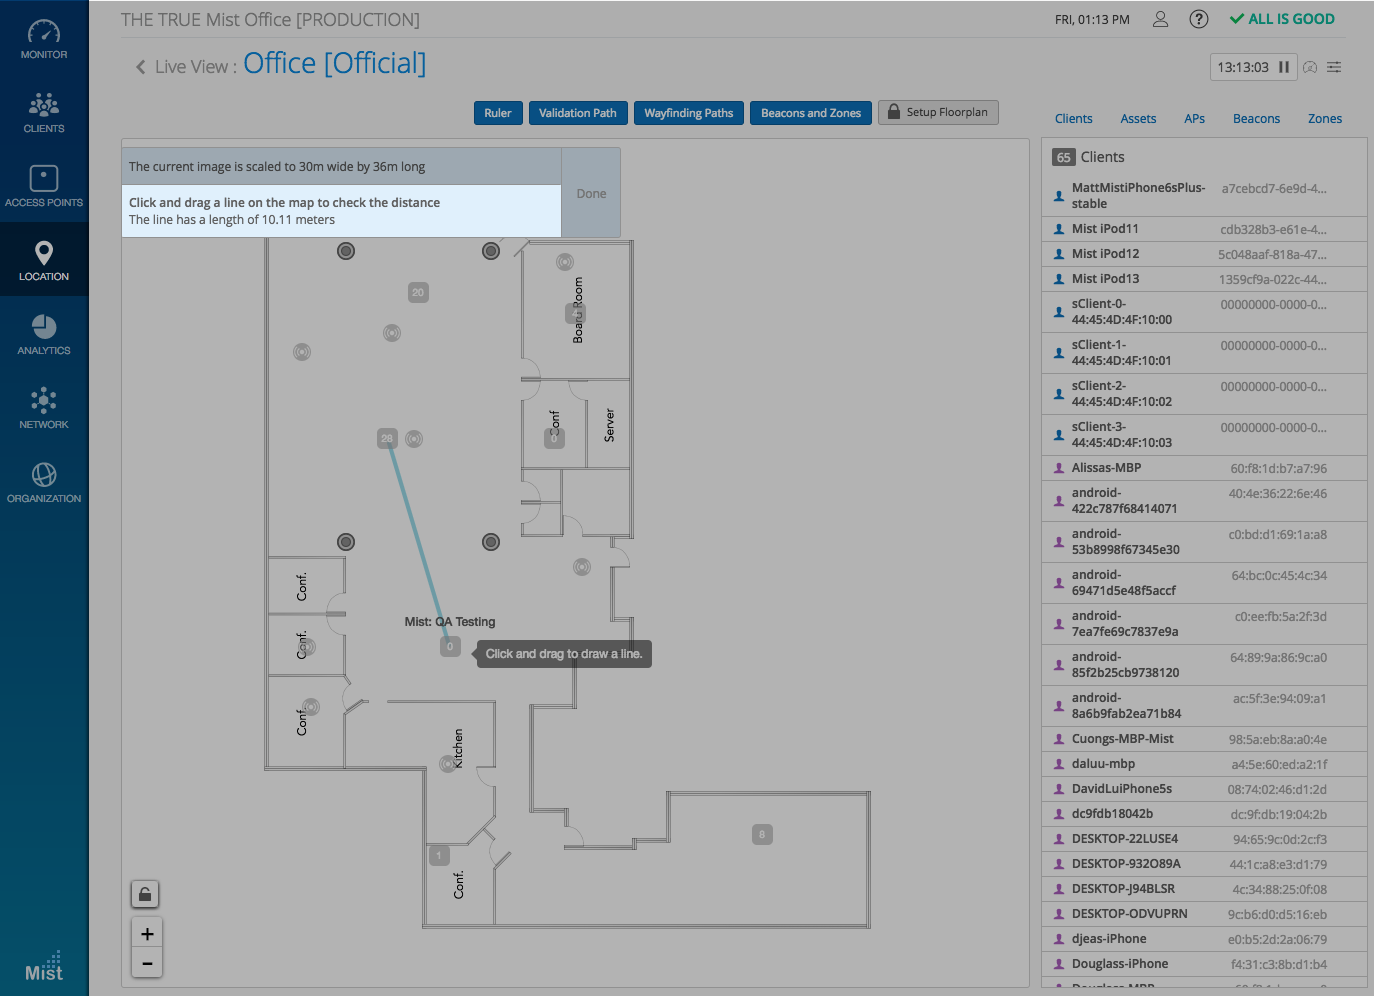Pause the live view playback

(x=1284, y=67)
